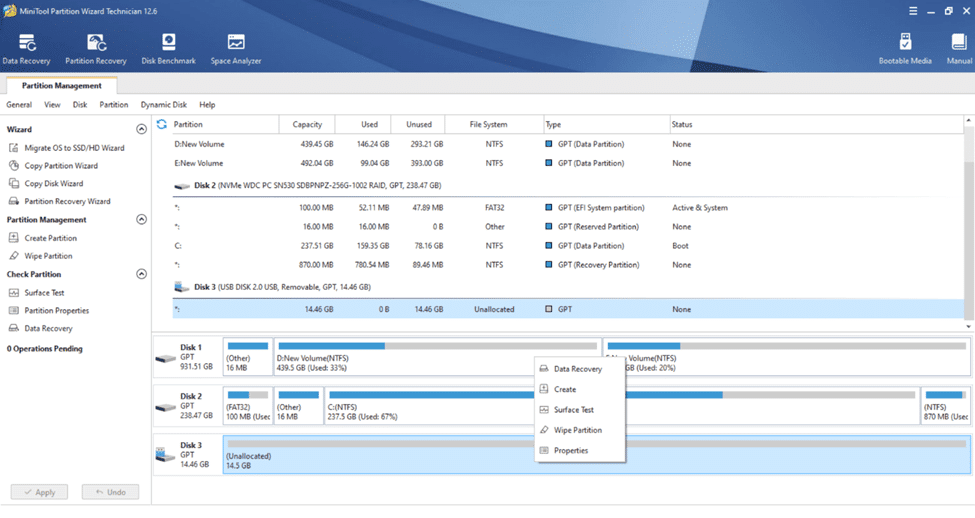Image resolution: width=975 pixels, height=518 pixels.
Task: Launch Partition Recovery from the toolbar
Action: [96, 49]
